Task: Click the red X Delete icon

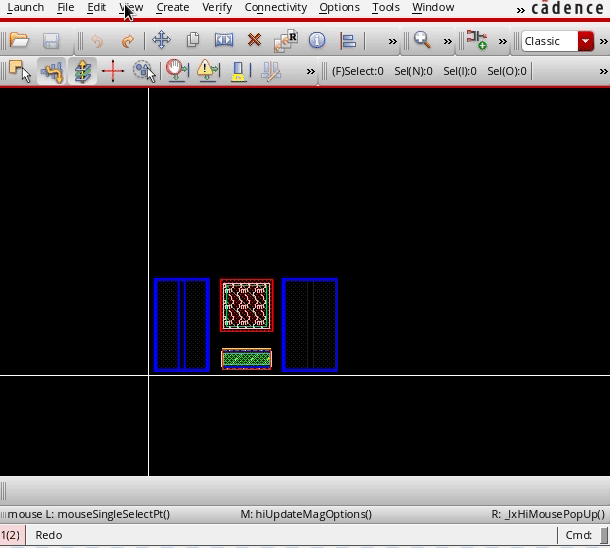Action: pos(254,41)
